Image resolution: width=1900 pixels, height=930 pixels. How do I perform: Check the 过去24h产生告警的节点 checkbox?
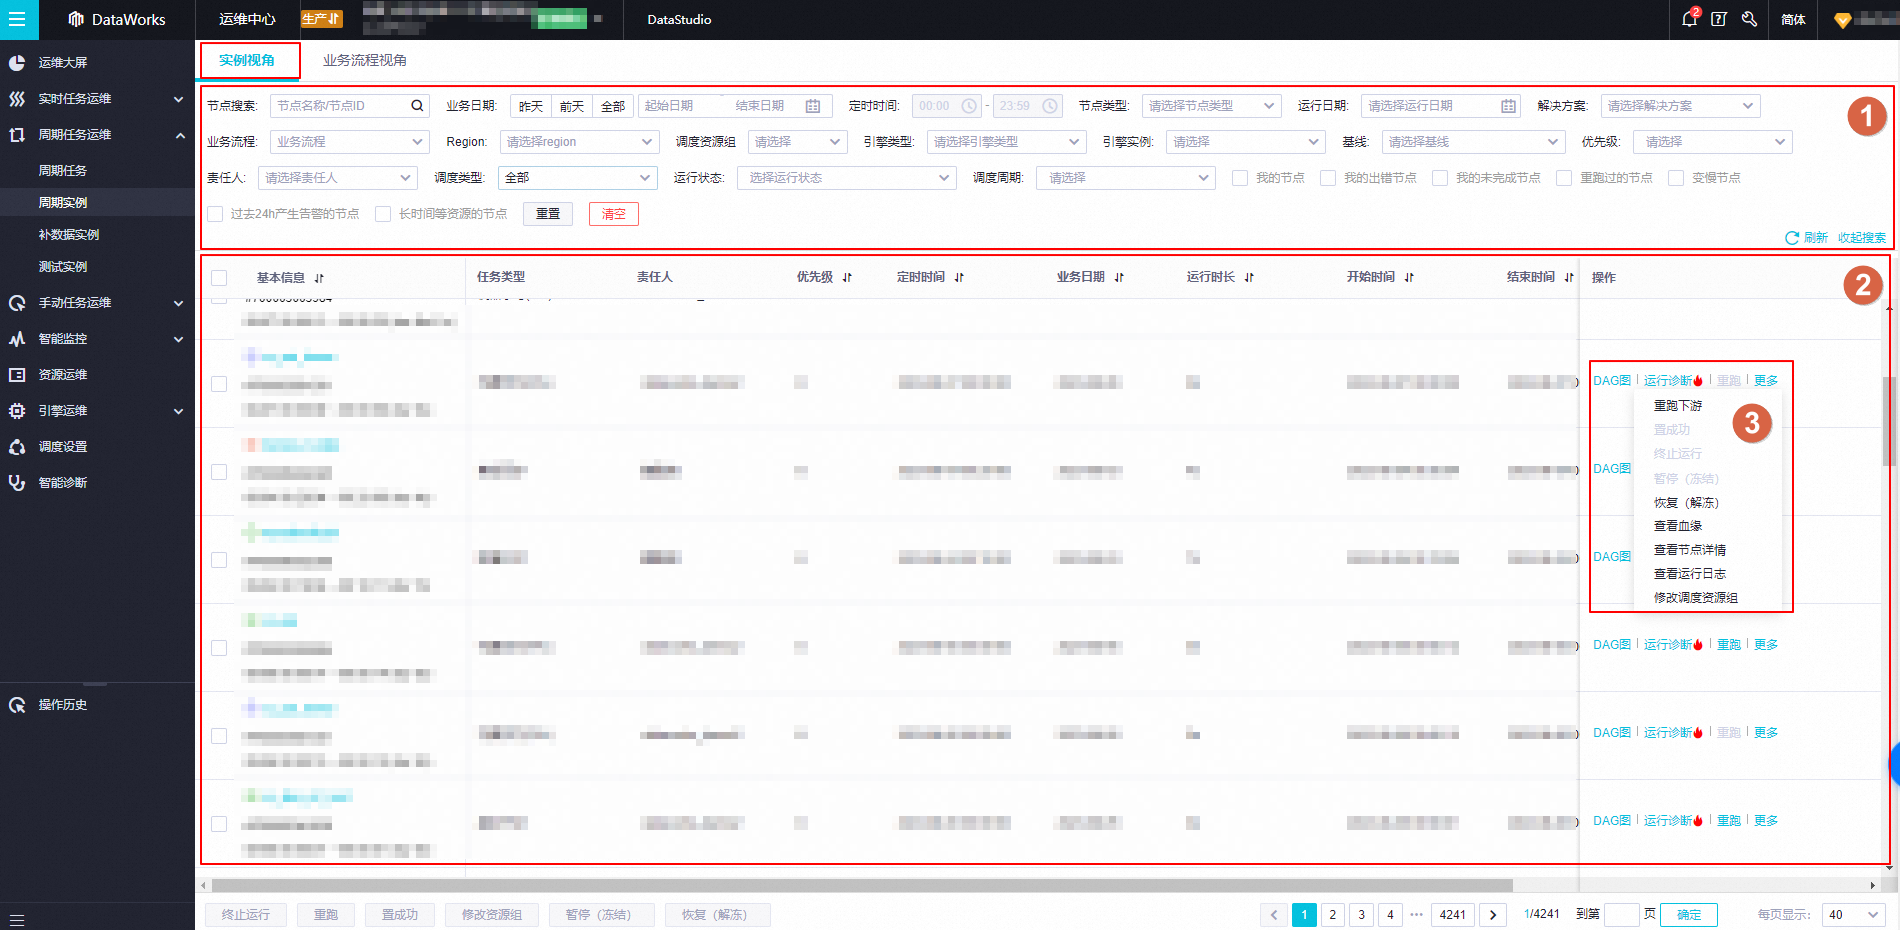point(215,214)
